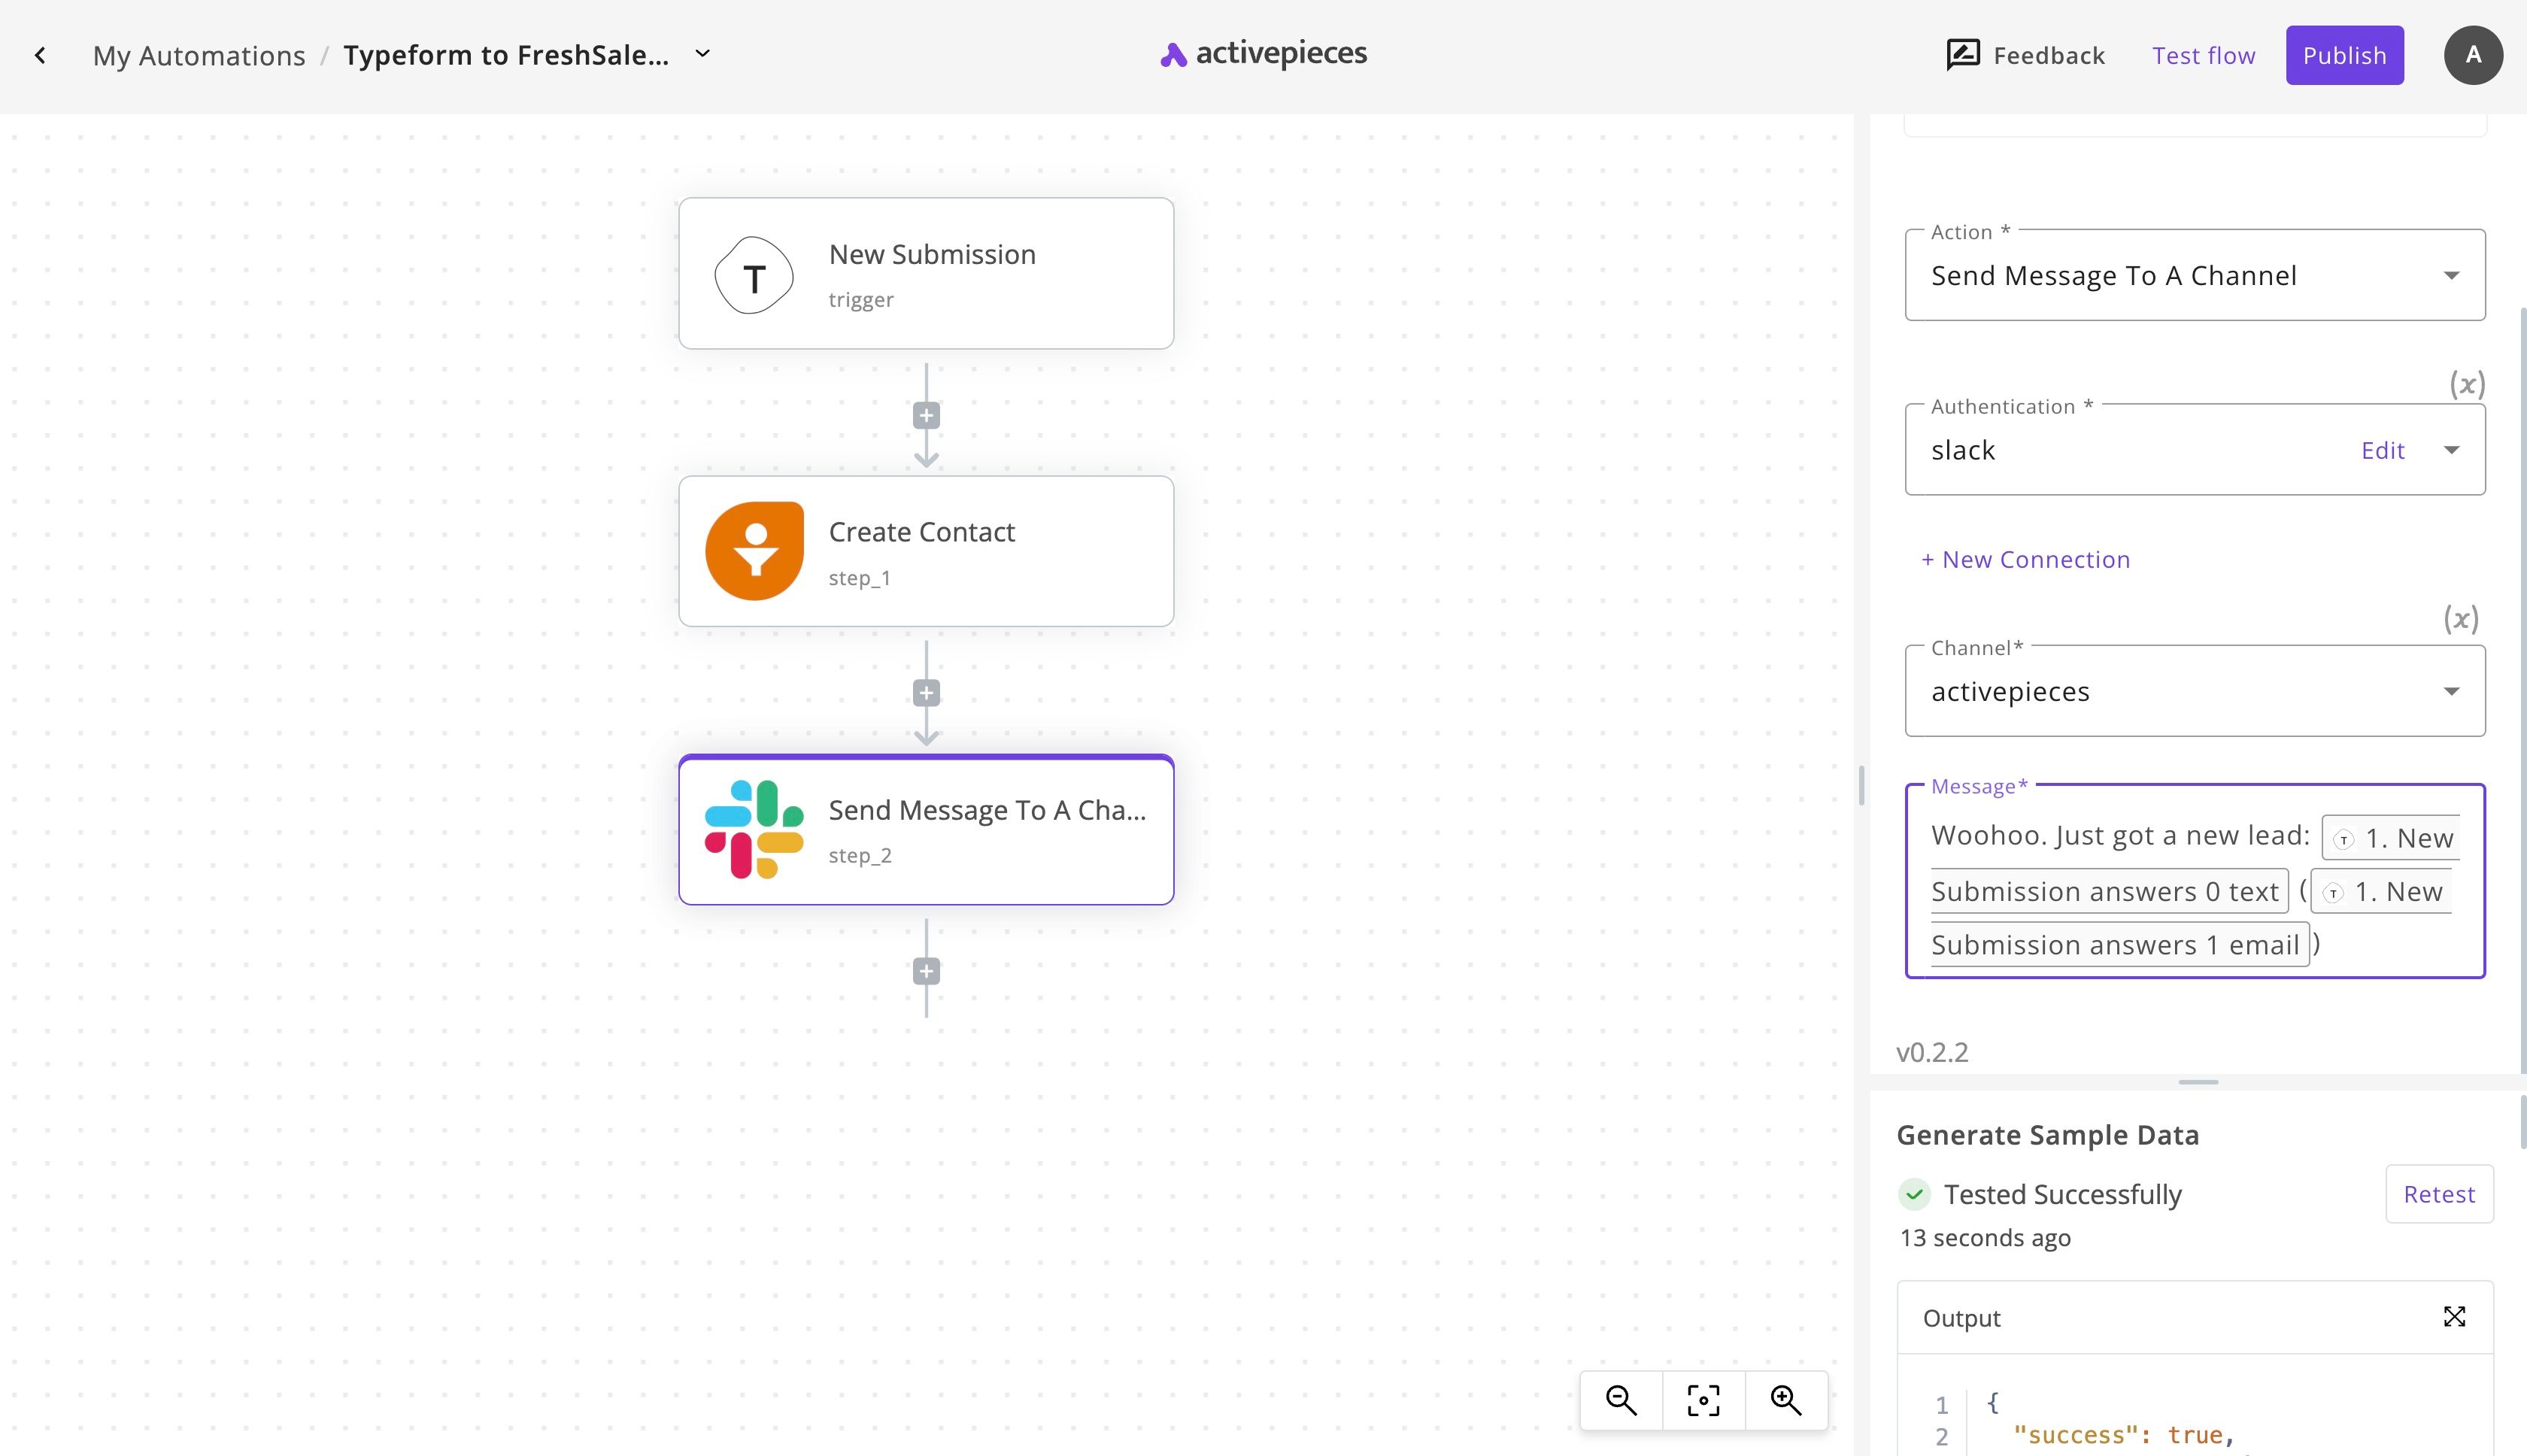Viewport: 2527px width, 1456px height.
Task: Zoom in on the canvas
Action: point(1786,1400)
